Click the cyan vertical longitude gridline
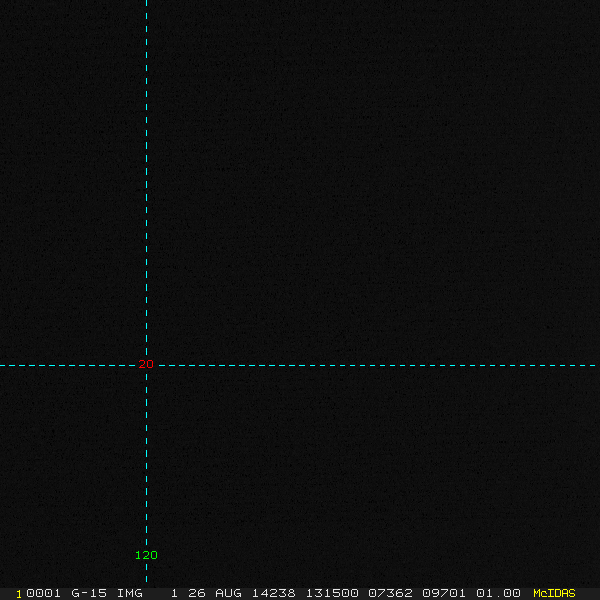600x600 pixels. click(146, 200)
